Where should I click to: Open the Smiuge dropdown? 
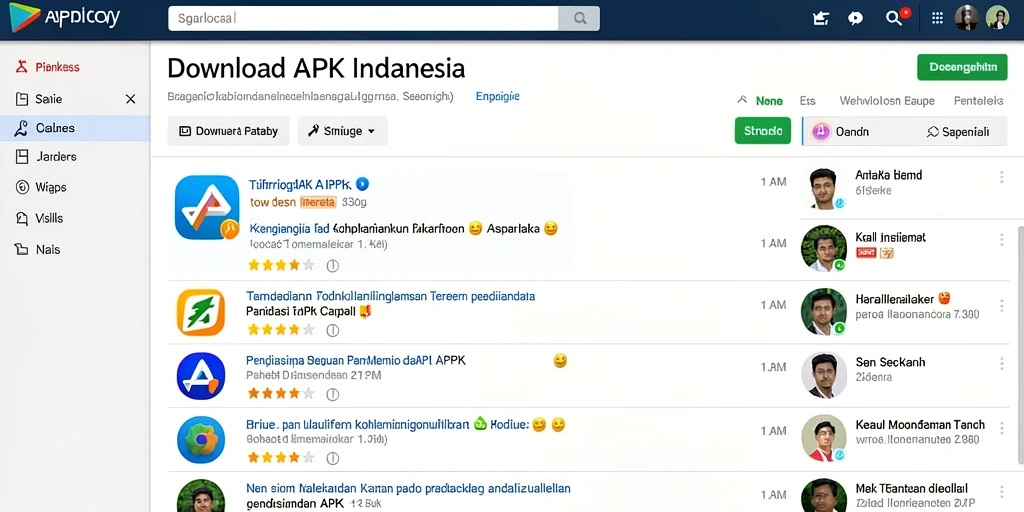click(342, 131)
